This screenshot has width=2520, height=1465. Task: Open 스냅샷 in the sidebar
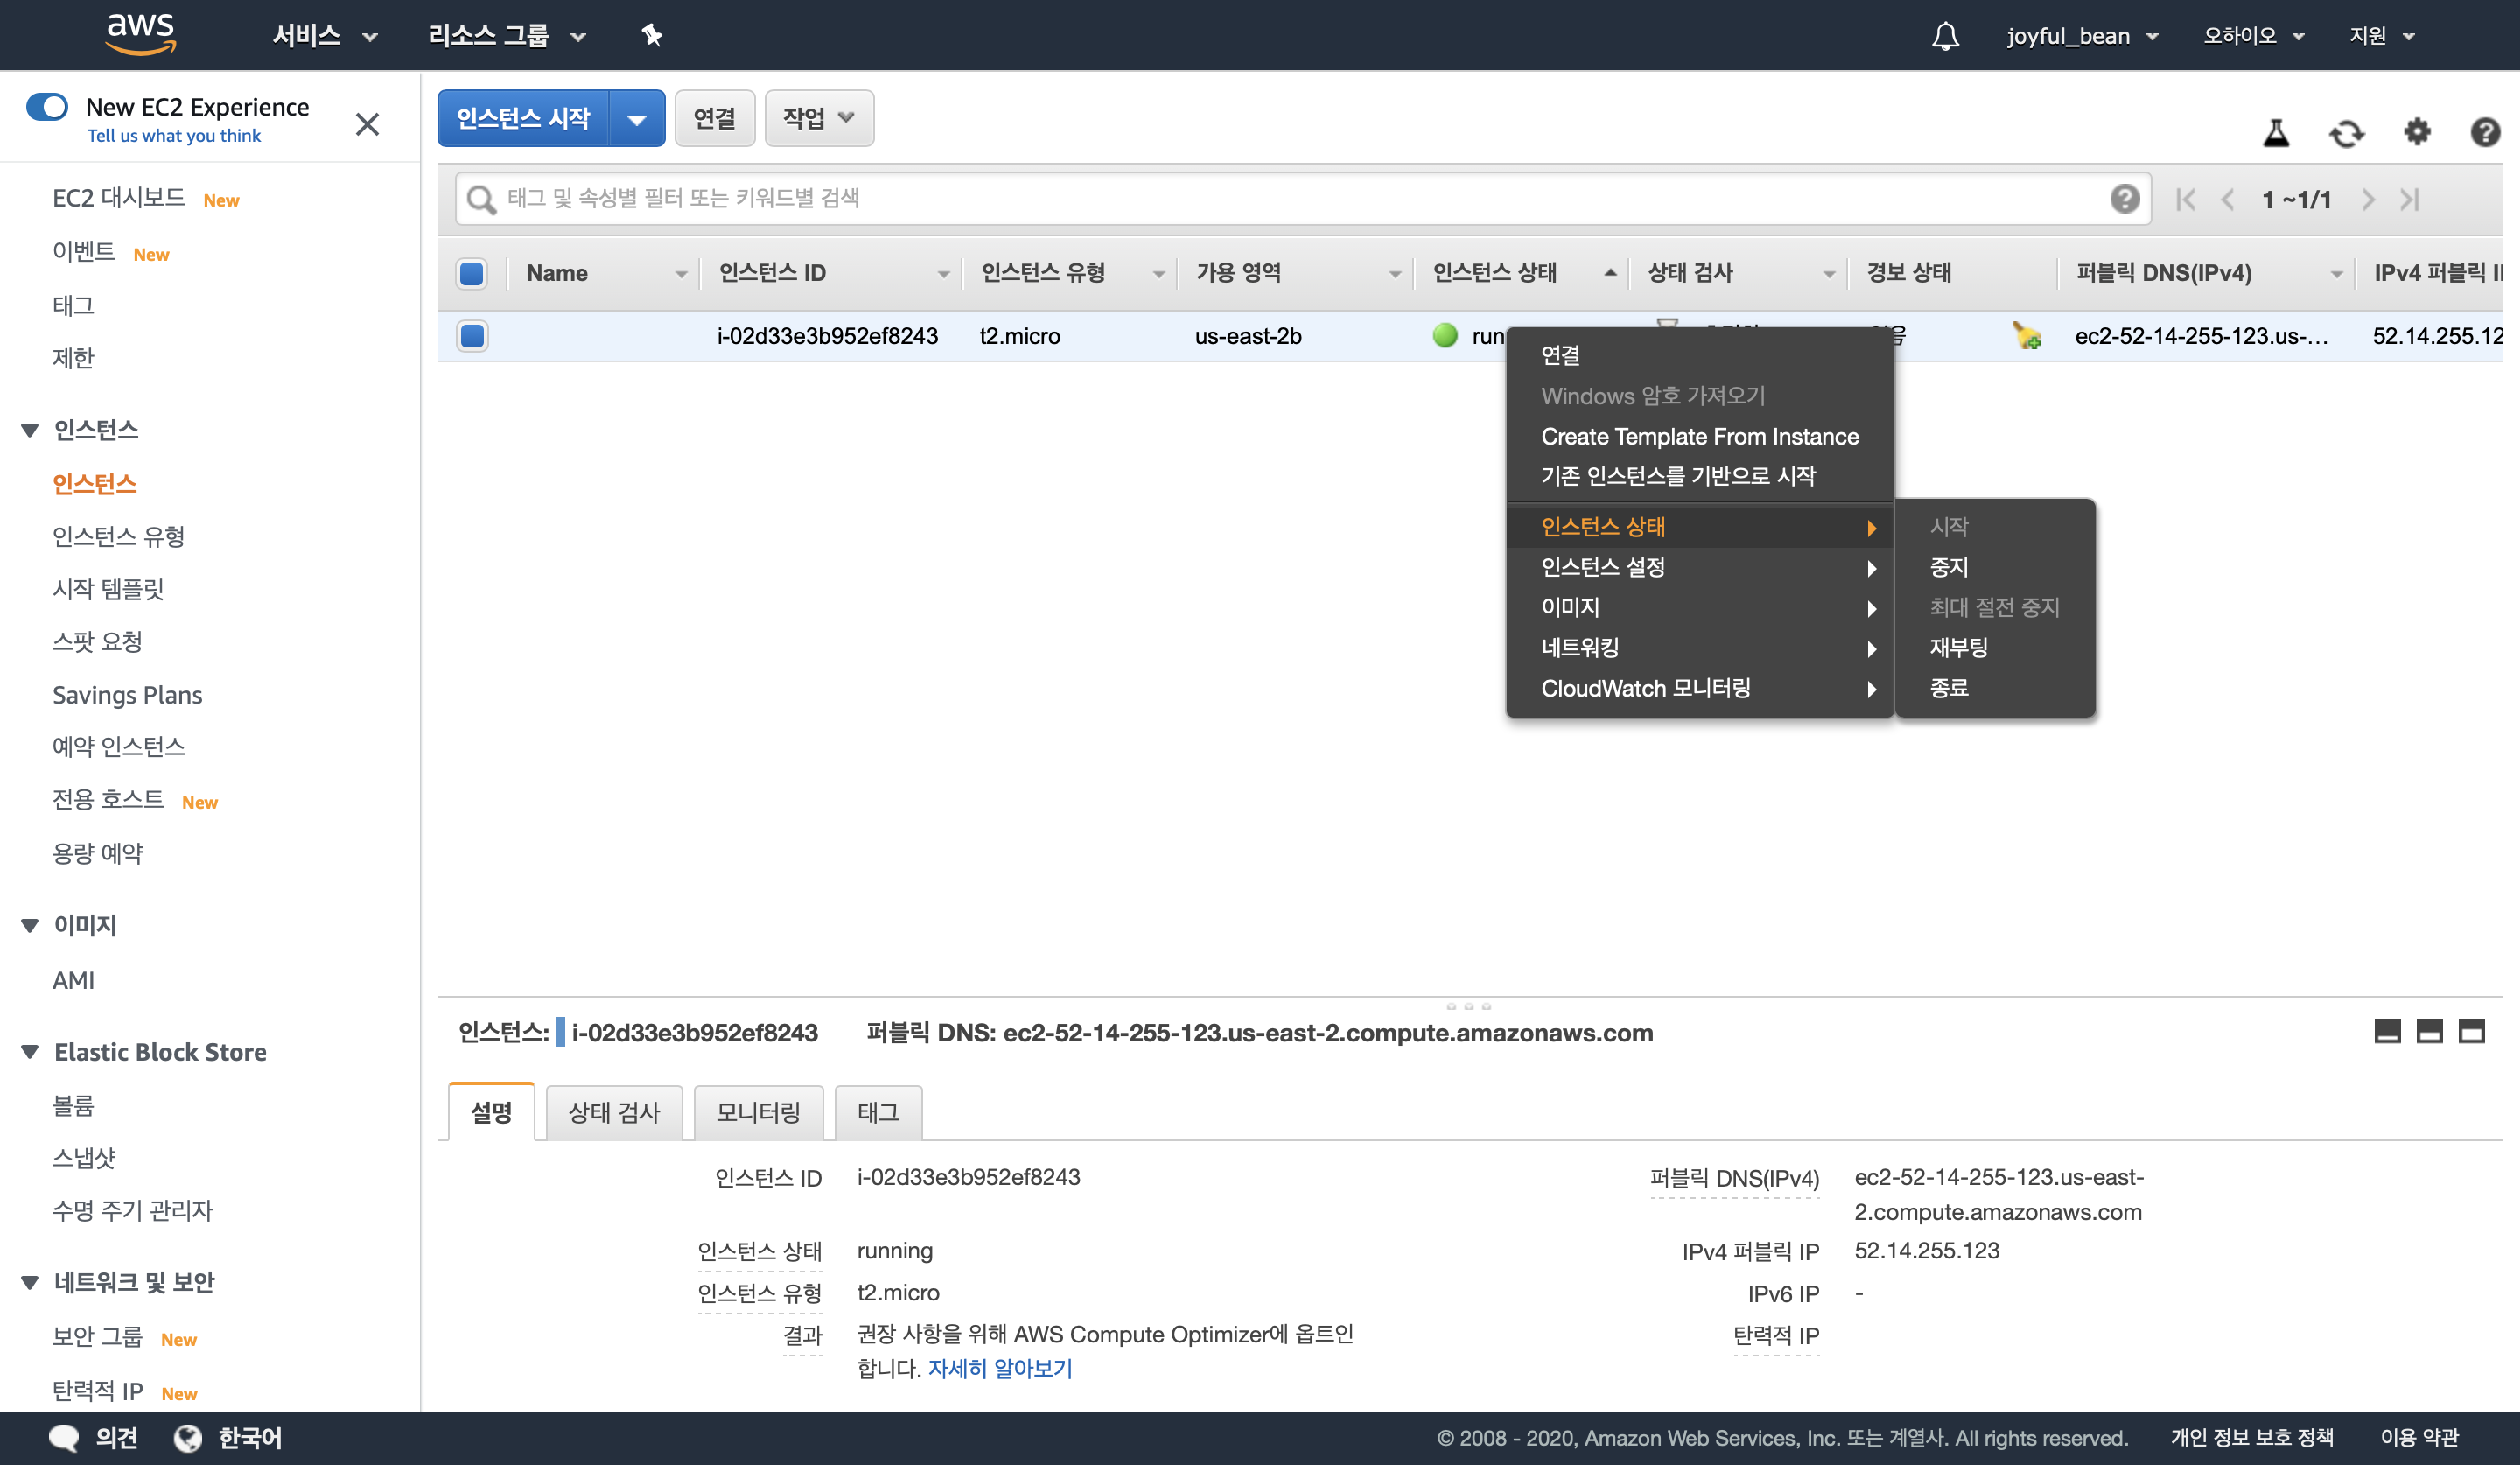(x=84, y=1158)
